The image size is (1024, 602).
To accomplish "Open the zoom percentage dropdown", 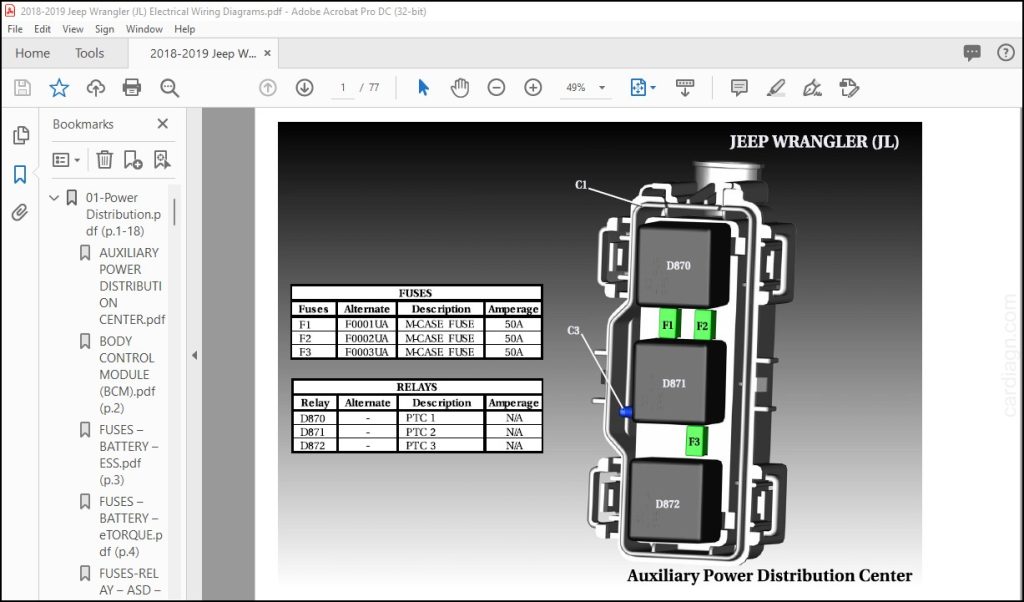I will (601, 87).
